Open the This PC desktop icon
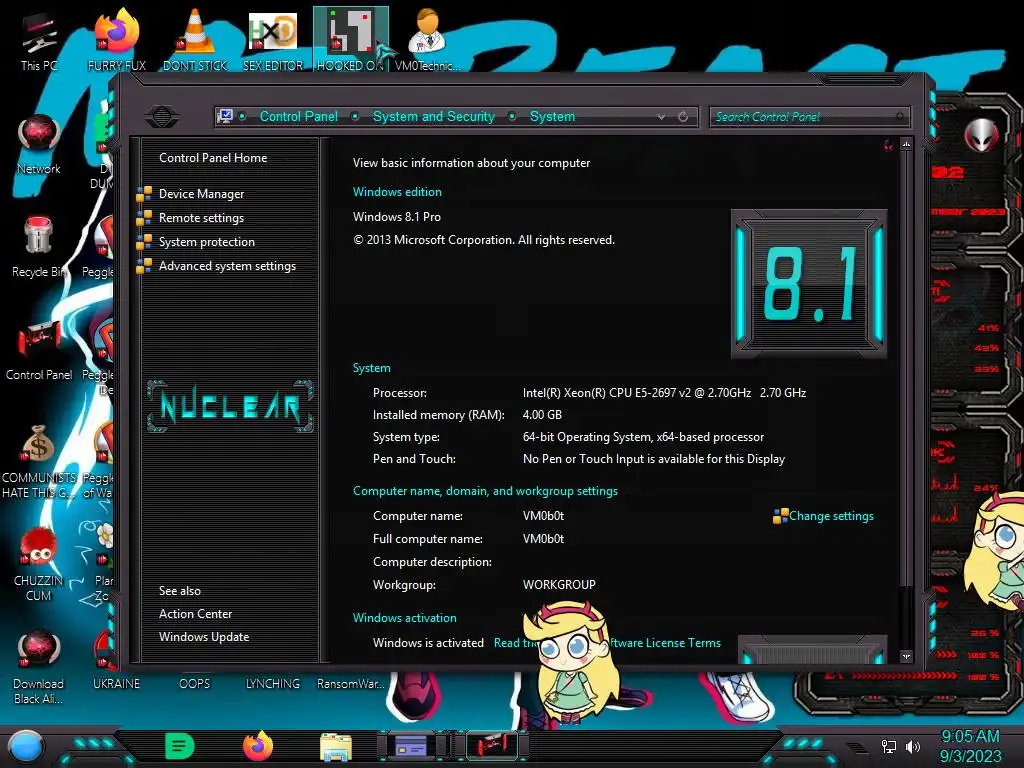The height and width of the screenshot is (768, 1024). tap(39, 41)
